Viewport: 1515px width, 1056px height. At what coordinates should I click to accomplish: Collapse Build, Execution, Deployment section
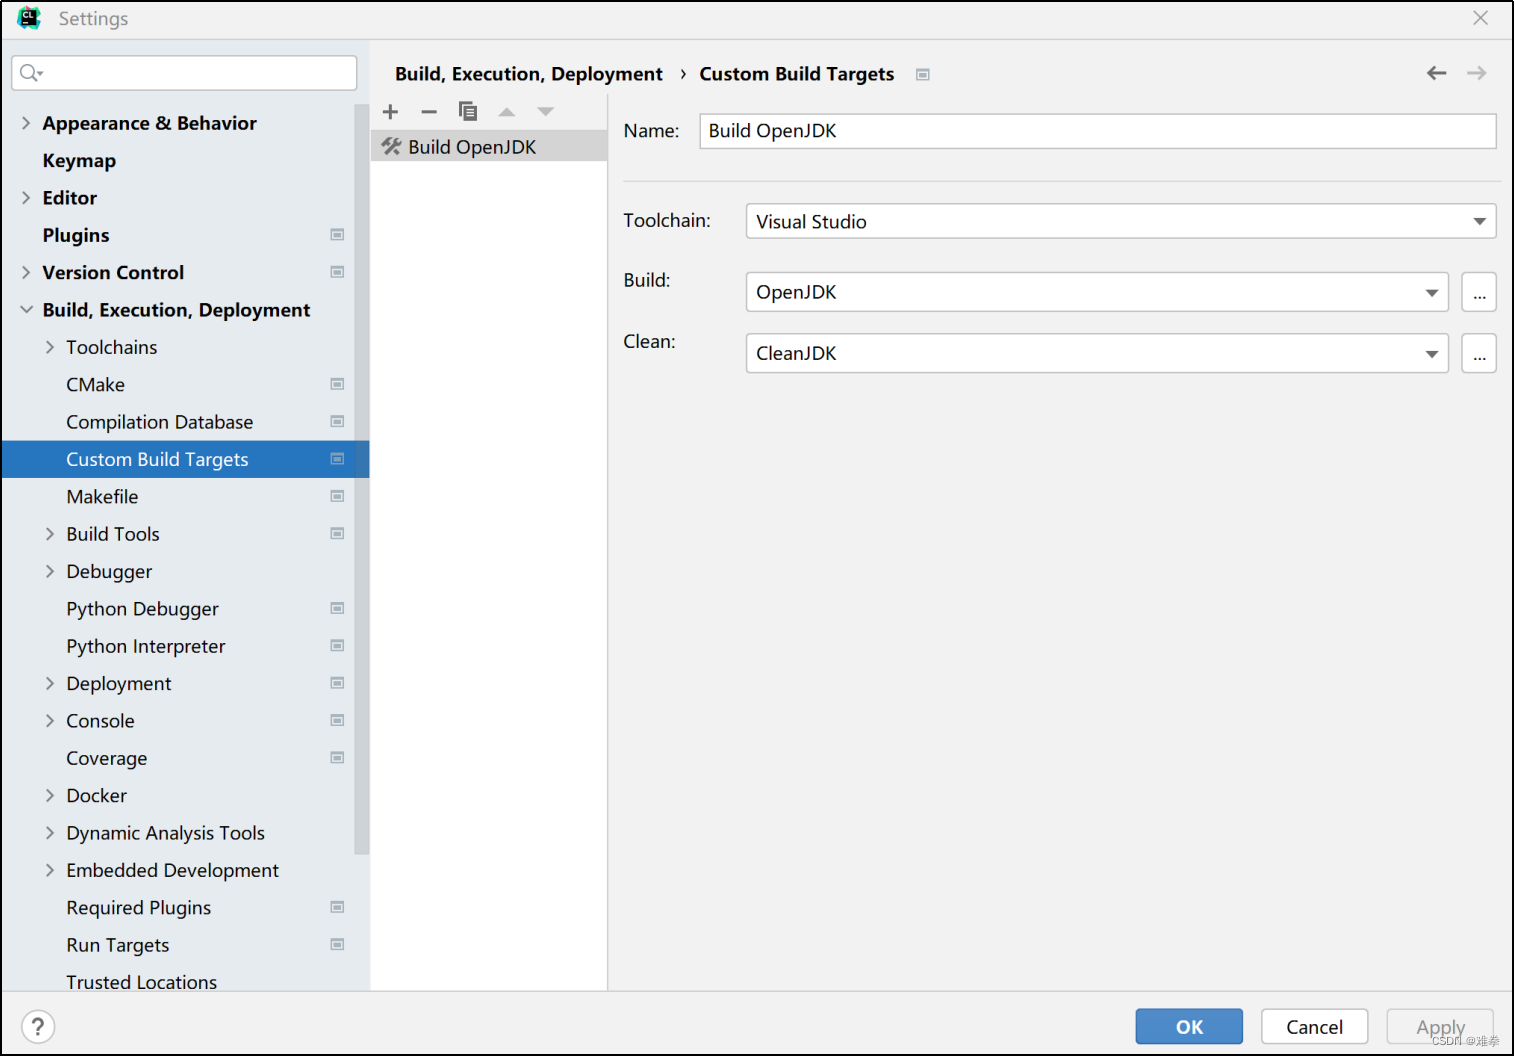[26, 310]
